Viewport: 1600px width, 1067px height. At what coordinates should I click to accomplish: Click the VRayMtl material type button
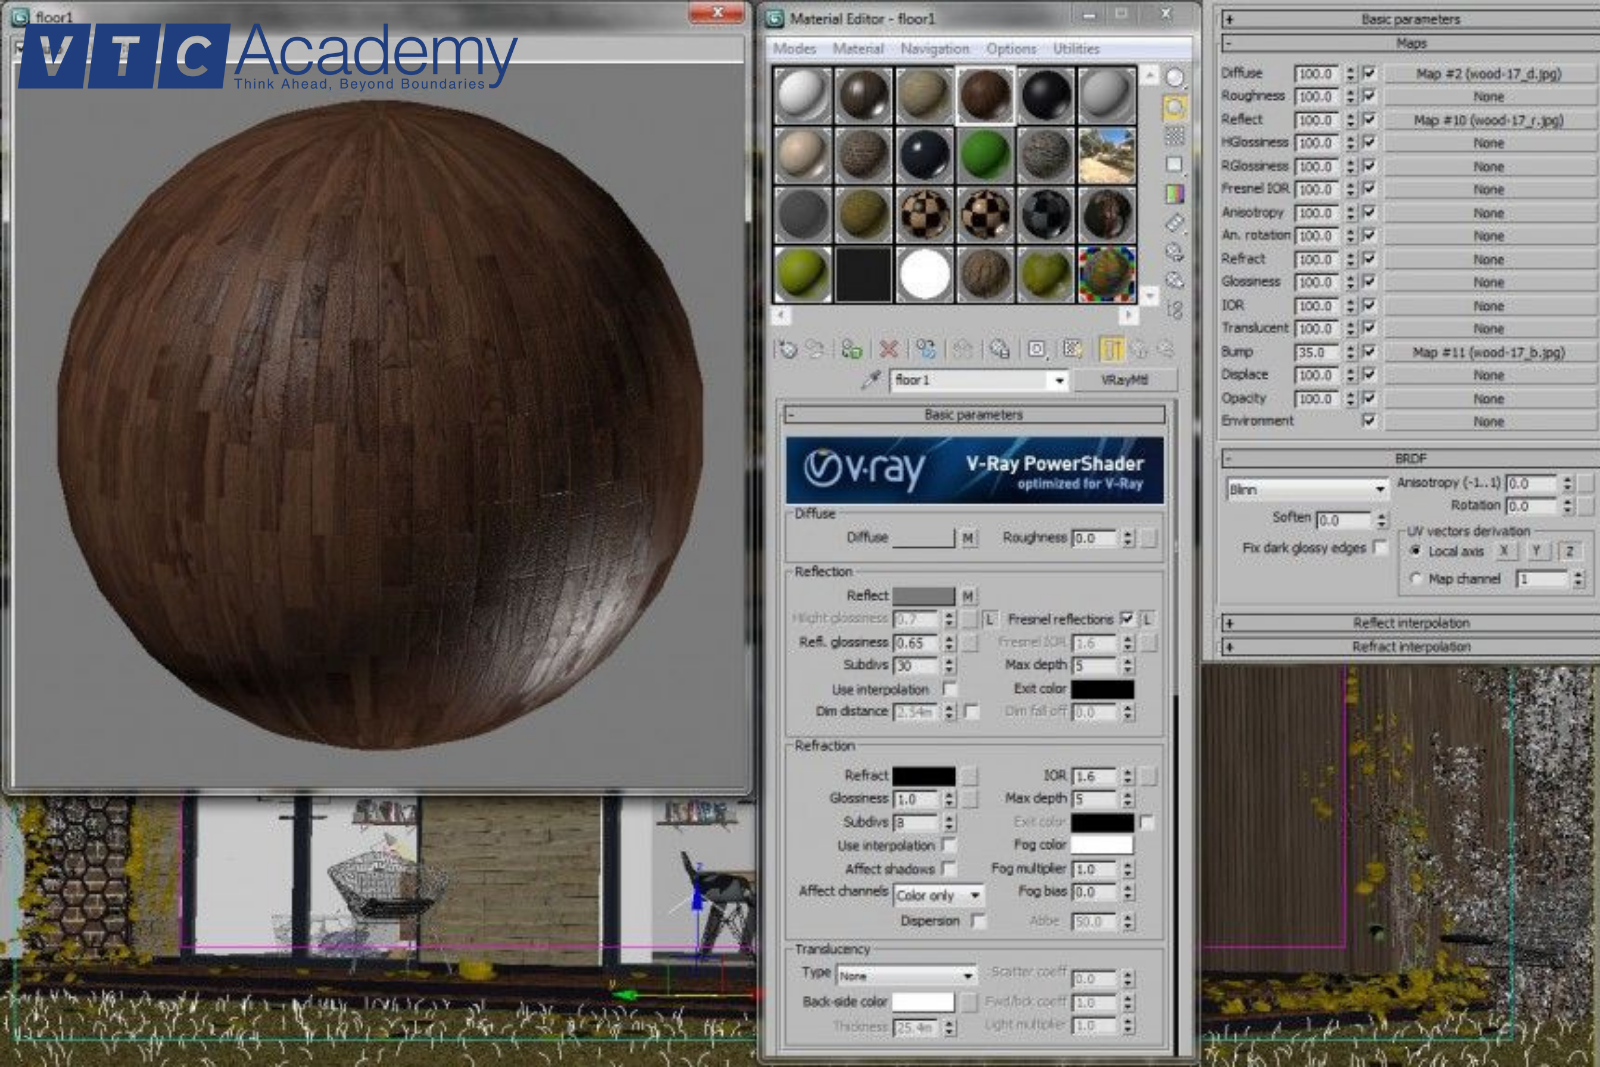[x=1124, y=380]
